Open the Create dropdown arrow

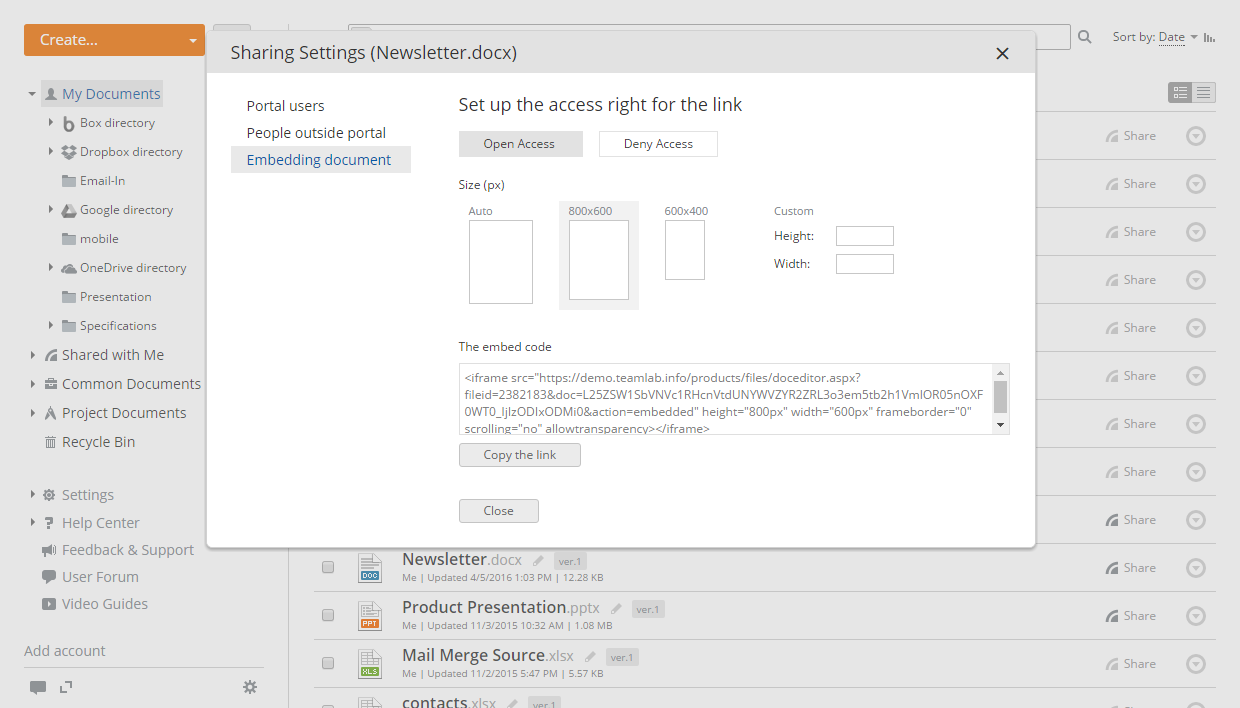pyautogui.click(x=193, y=41)
